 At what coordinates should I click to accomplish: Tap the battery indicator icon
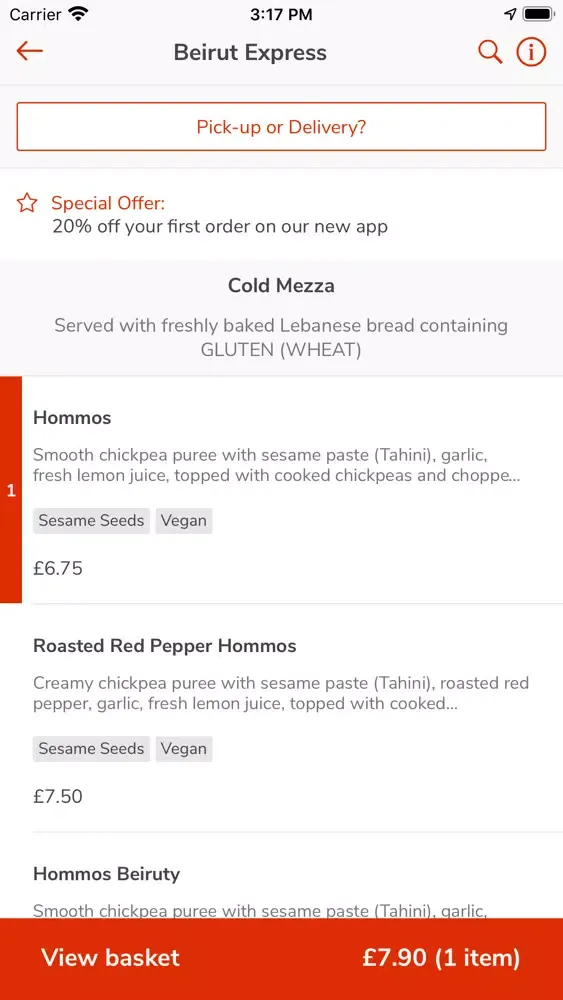[539, 14]
